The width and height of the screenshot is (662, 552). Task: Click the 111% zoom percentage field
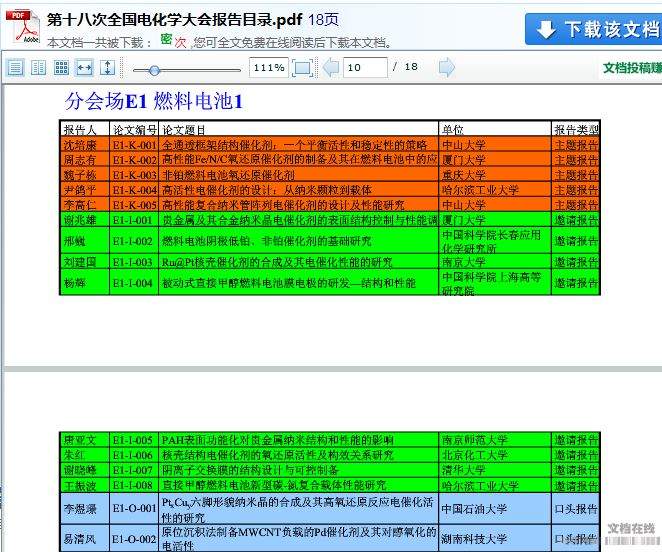(269, 68)
